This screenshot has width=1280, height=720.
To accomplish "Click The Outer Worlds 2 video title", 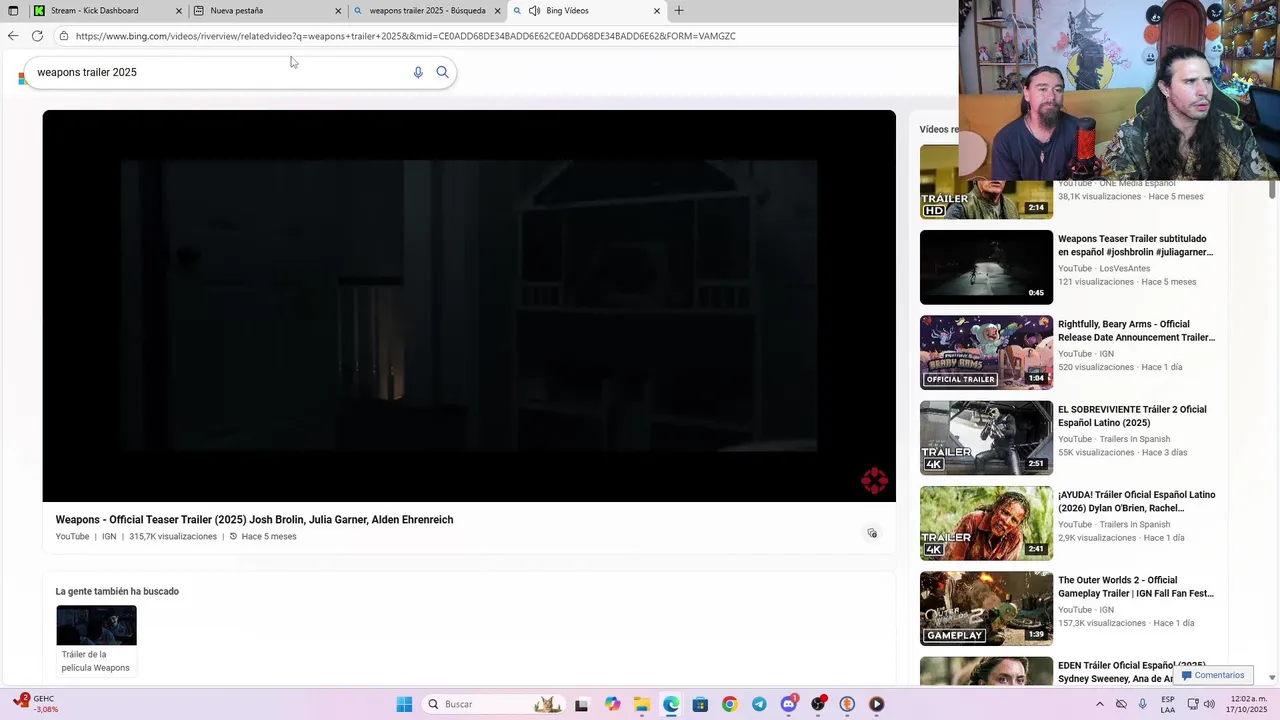I will [1136, 587].
